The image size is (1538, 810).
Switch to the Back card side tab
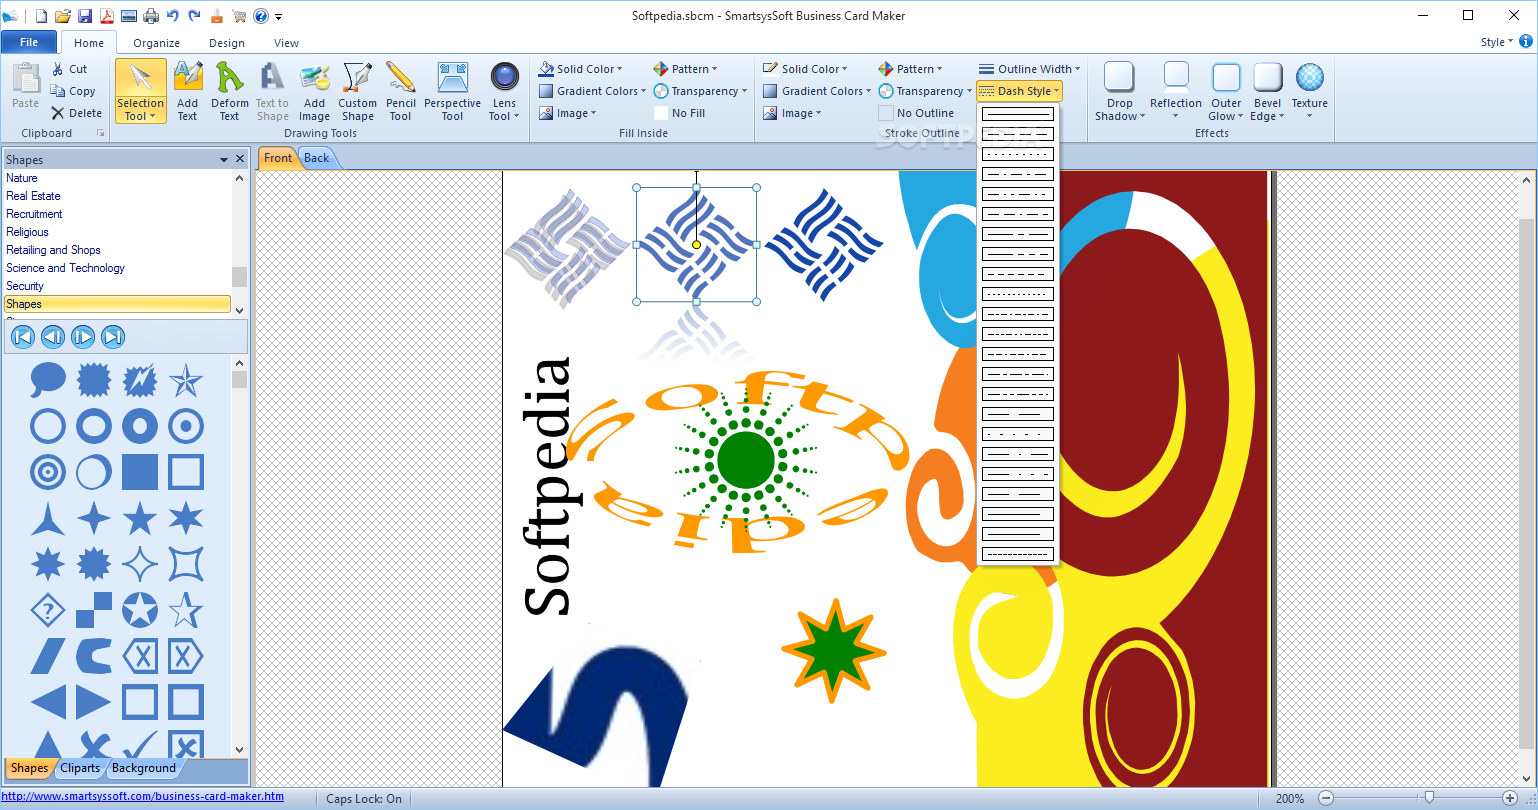click(317, 158)
